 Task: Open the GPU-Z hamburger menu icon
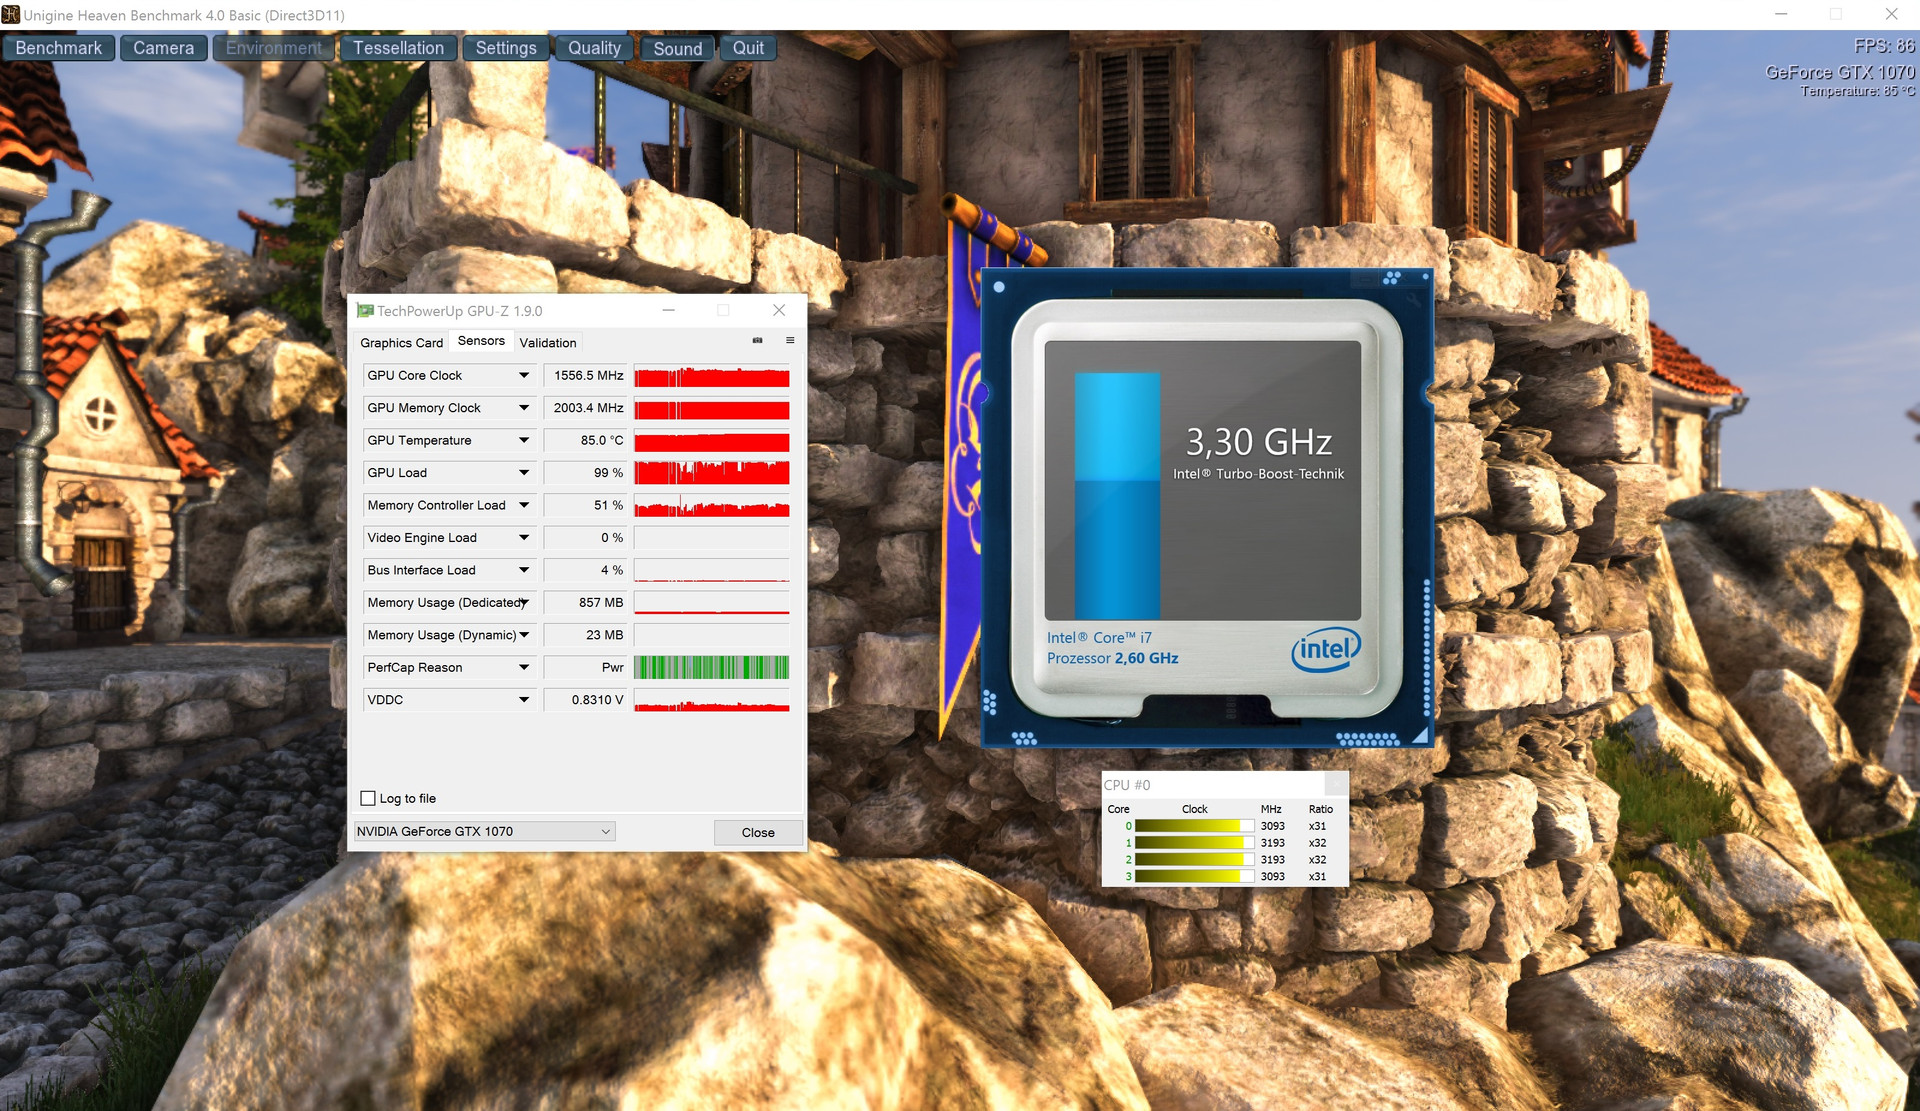pos(790,341)
